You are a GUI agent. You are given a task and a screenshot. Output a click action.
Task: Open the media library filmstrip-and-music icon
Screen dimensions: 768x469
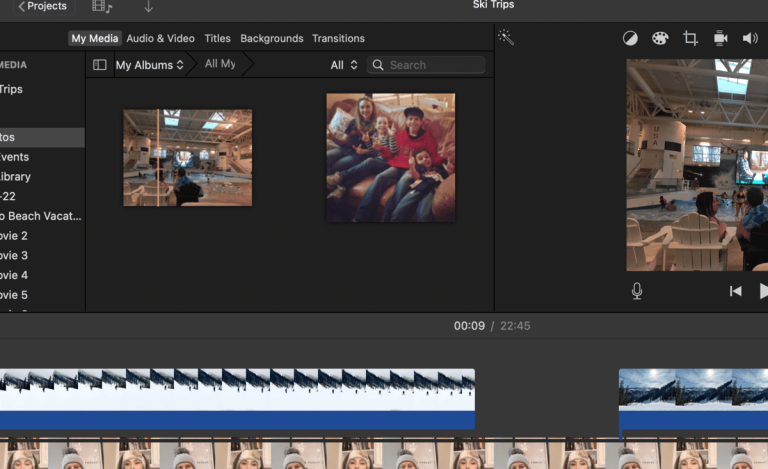[x=102, y=7]
